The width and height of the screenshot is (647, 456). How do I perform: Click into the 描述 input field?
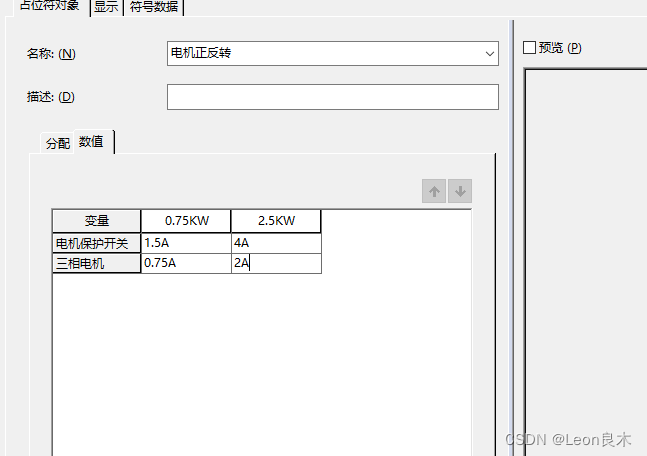pos(332,97)
